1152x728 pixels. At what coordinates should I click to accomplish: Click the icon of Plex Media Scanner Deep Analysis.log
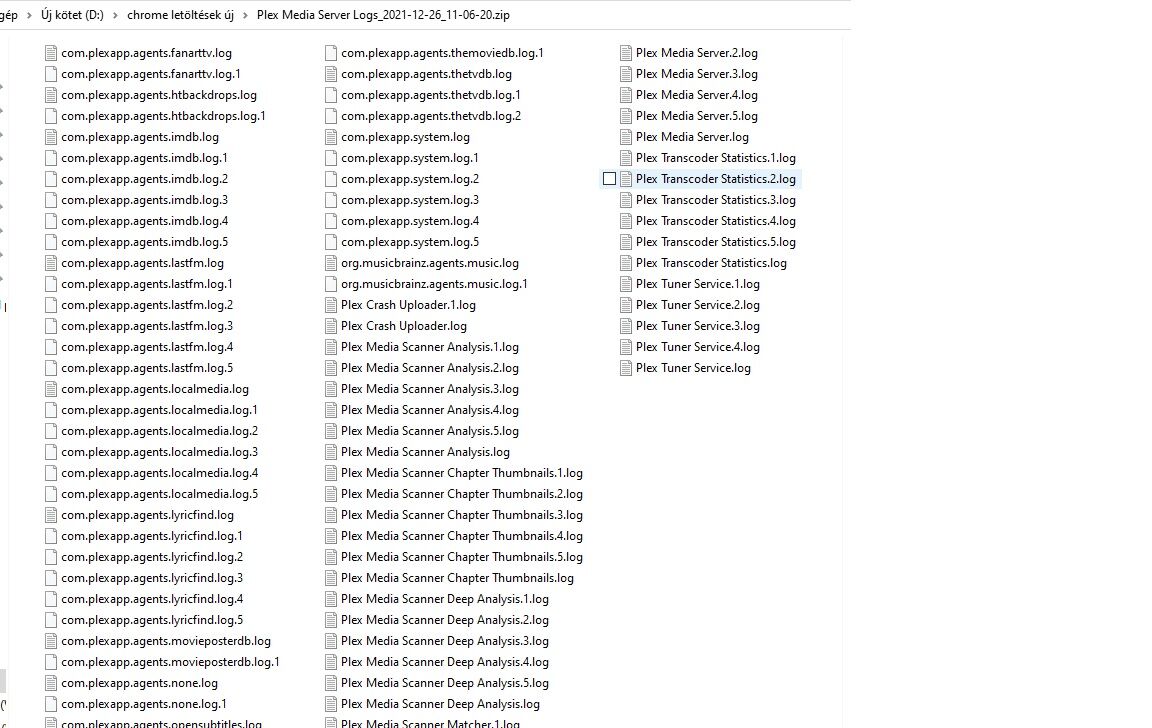(x=331, y=704)
